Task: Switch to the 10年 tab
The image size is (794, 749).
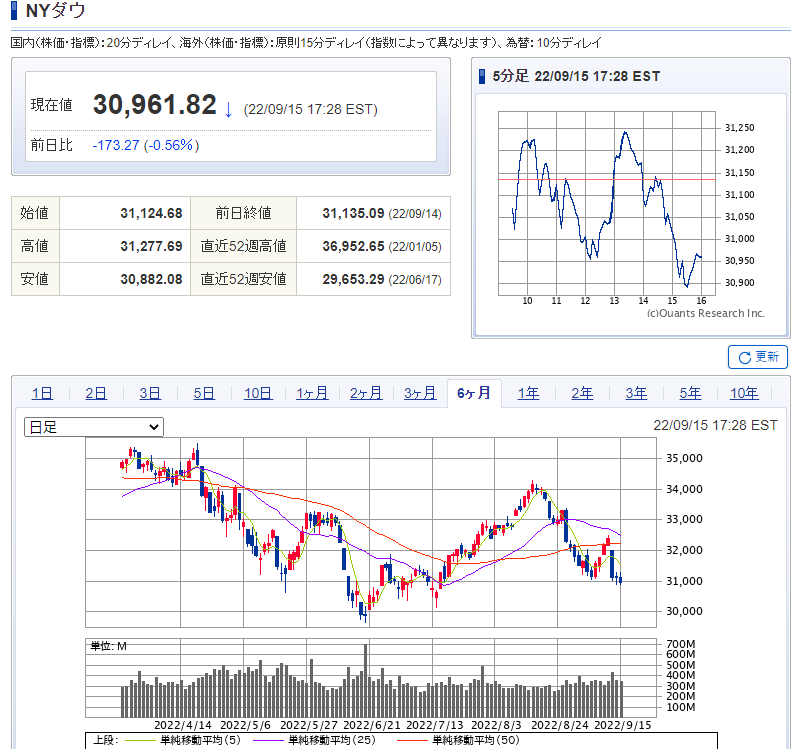Action: coord(744,393)
